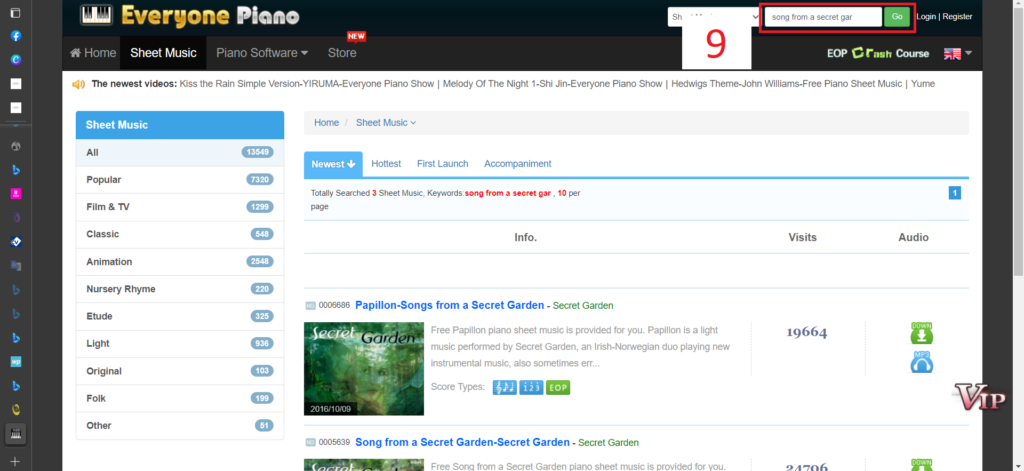Select the Etude category
This screenshot has width=1024, height=471.
click(180, 316)
